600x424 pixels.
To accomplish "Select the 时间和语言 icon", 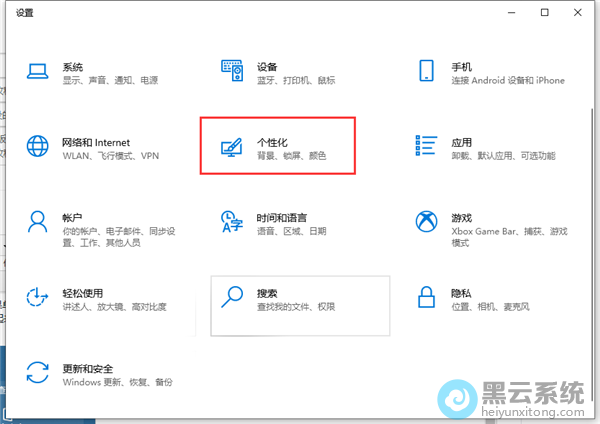I will coord(233,221).
